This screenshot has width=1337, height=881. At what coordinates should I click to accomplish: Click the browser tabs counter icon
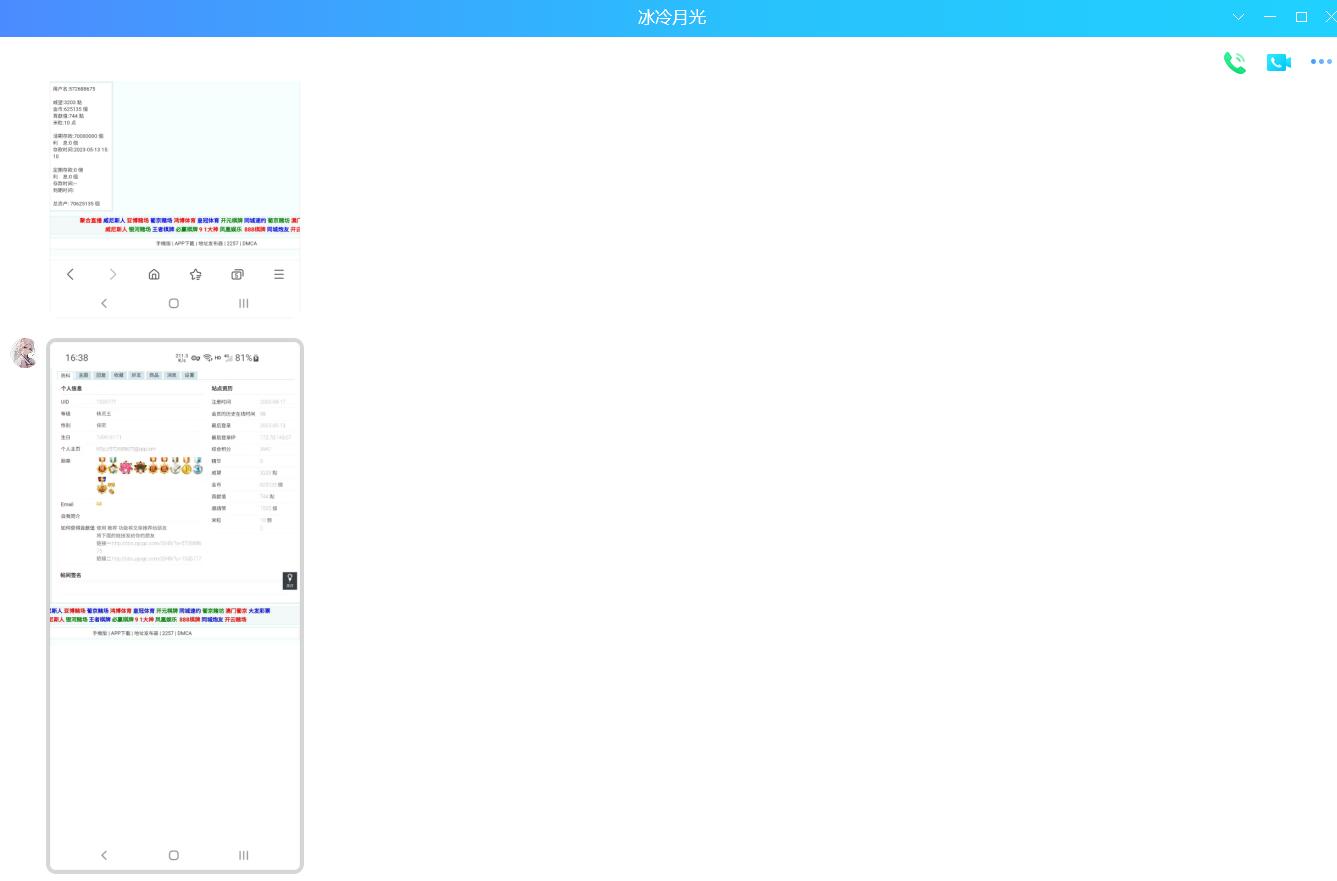[237, 274]
